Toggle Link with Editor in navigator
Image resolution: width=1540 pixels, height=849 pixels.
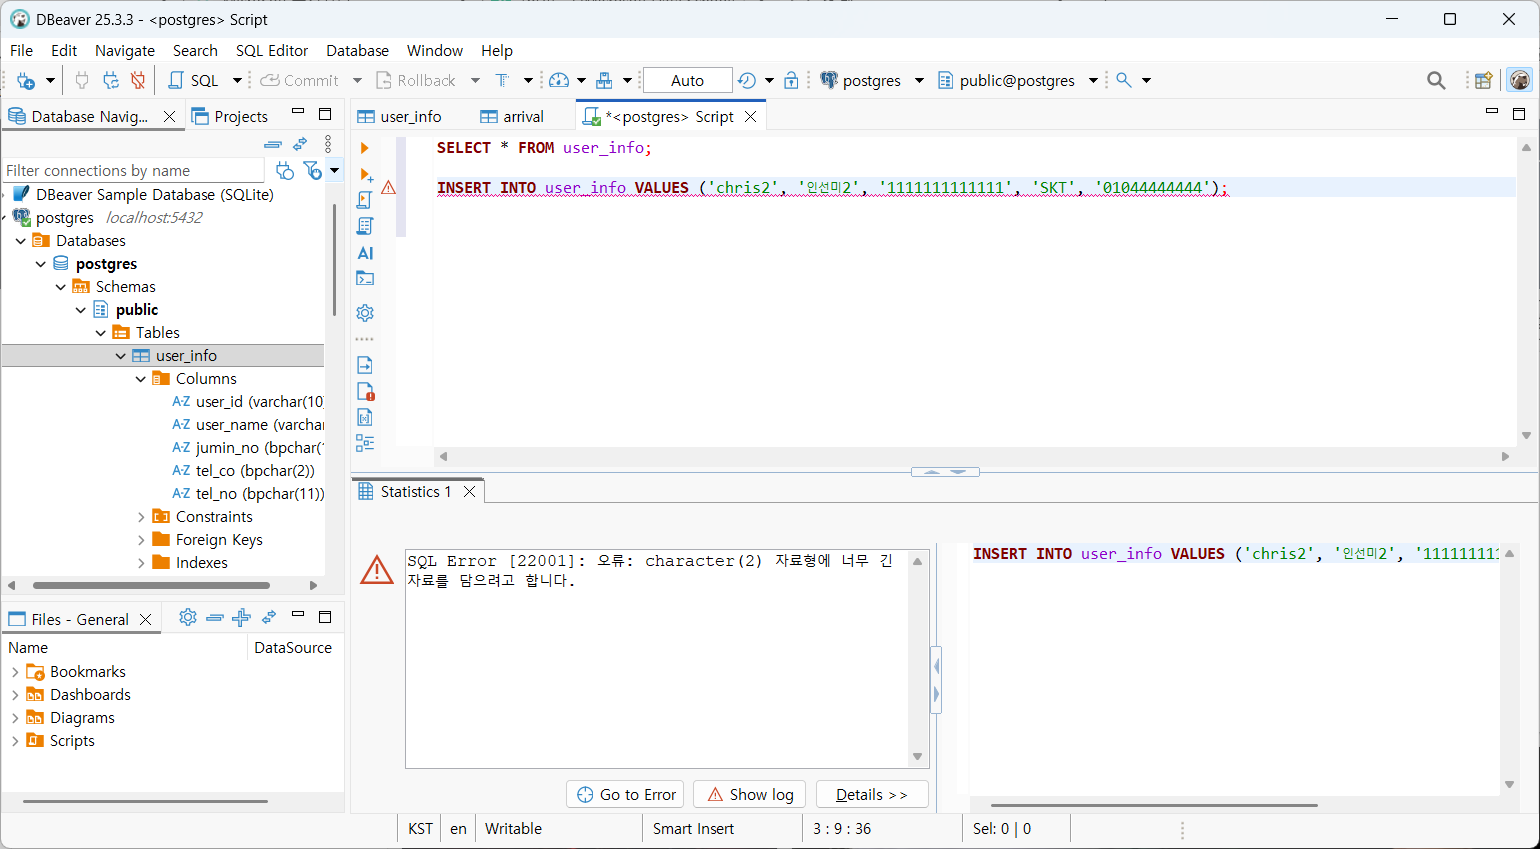click(300, 144)
